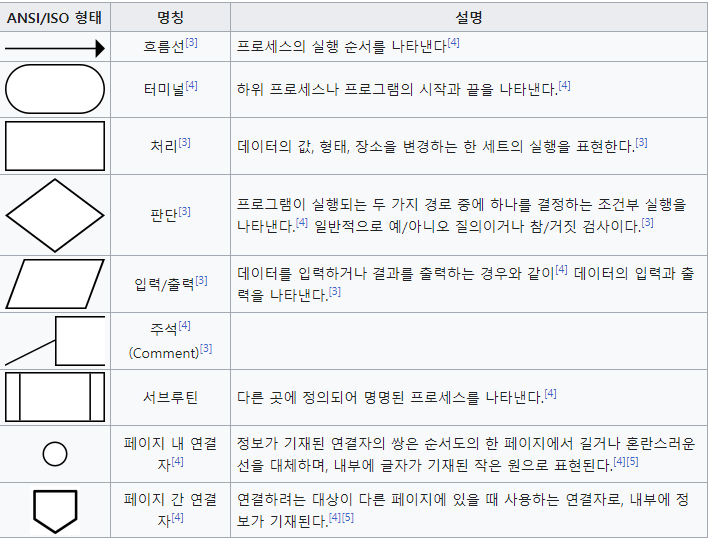Open the terminal rounded-rectangle symbol image
Screen dimensions: 710x540
[x=55, y=89]
